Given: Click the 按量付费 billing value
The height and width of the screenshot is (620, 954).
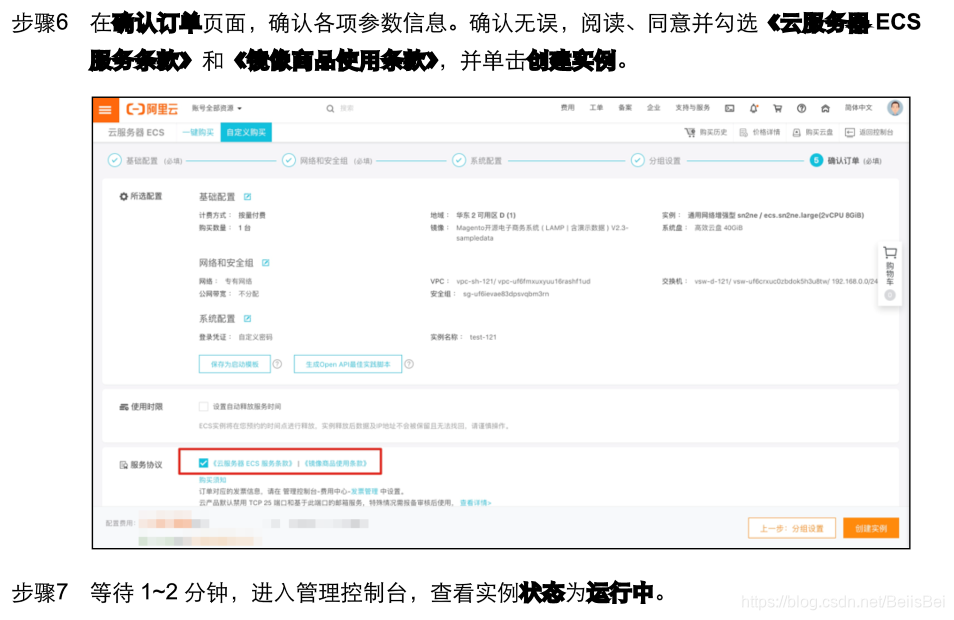Looking at the screenshot, I should (251, 215).
